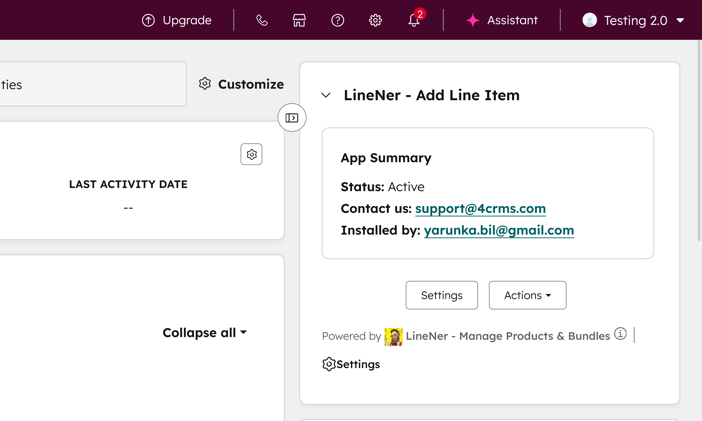Collapse the LineNer - Add Line Item section
The height and width of the screenshot is (421, 702).
pyautogui.click(x=326, y=96)
